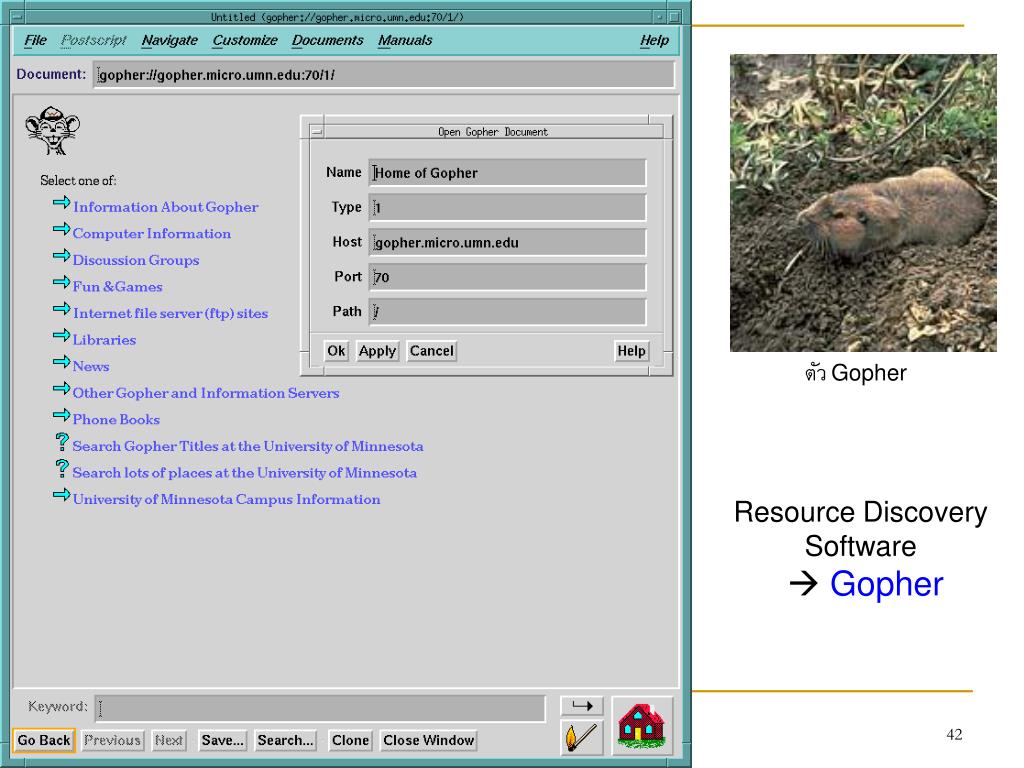
Task: Open the News link
Action: [91, 366]
